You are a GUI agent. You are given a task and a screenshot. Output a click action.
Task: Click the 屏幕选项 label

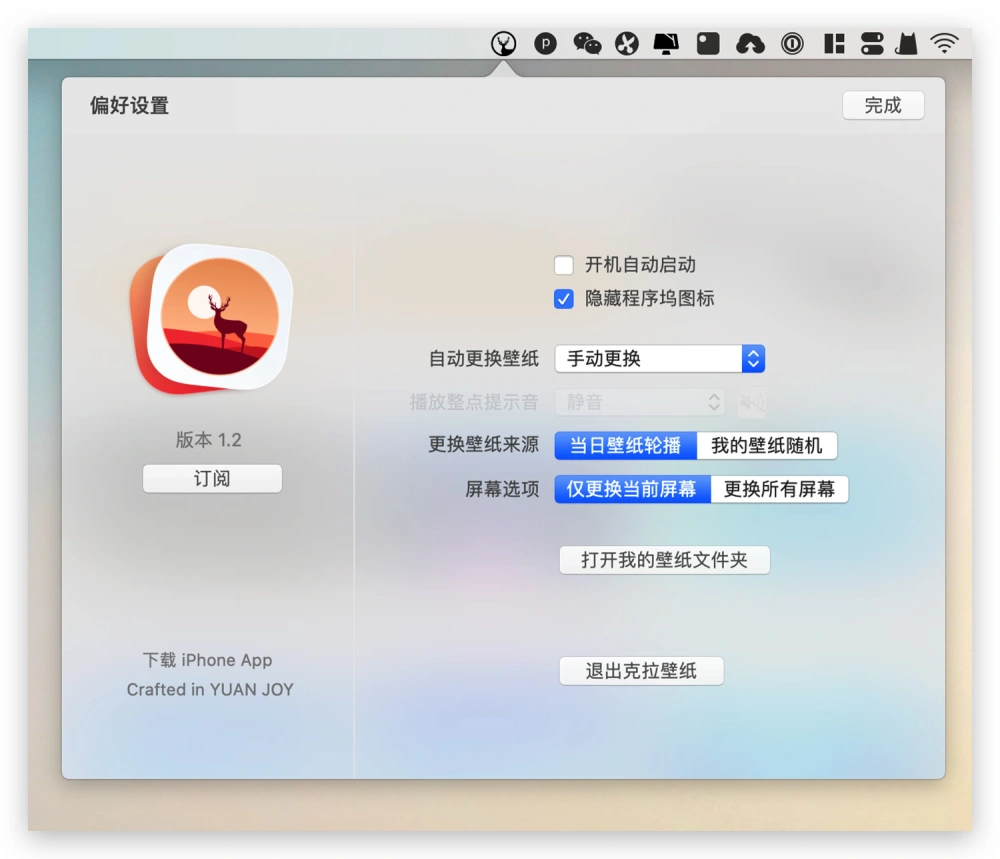(502, 489)
